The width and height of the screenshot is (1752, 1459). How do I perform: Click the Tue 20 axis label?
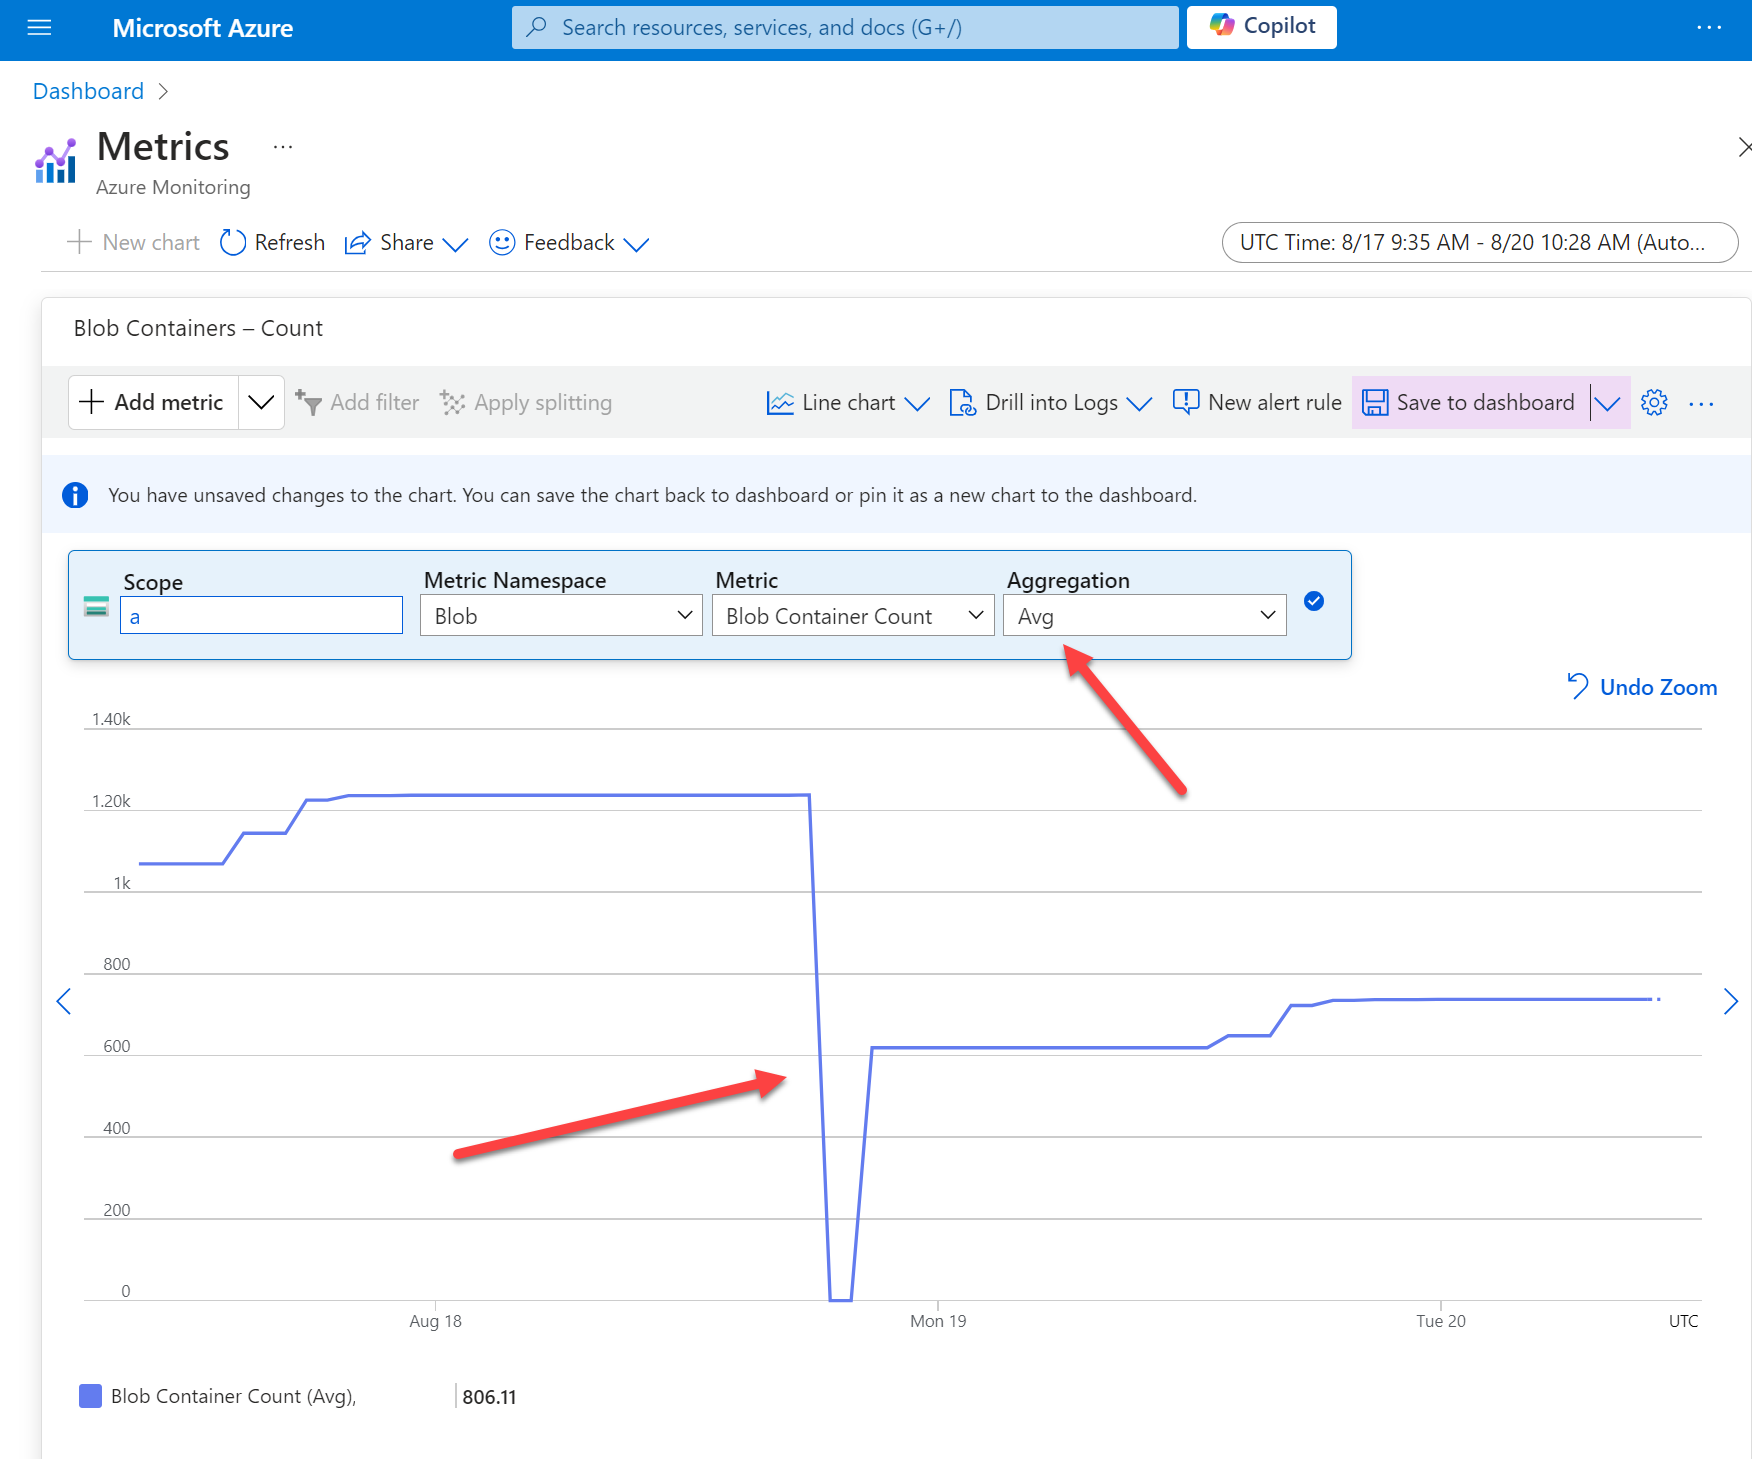pos(1441,1321)
